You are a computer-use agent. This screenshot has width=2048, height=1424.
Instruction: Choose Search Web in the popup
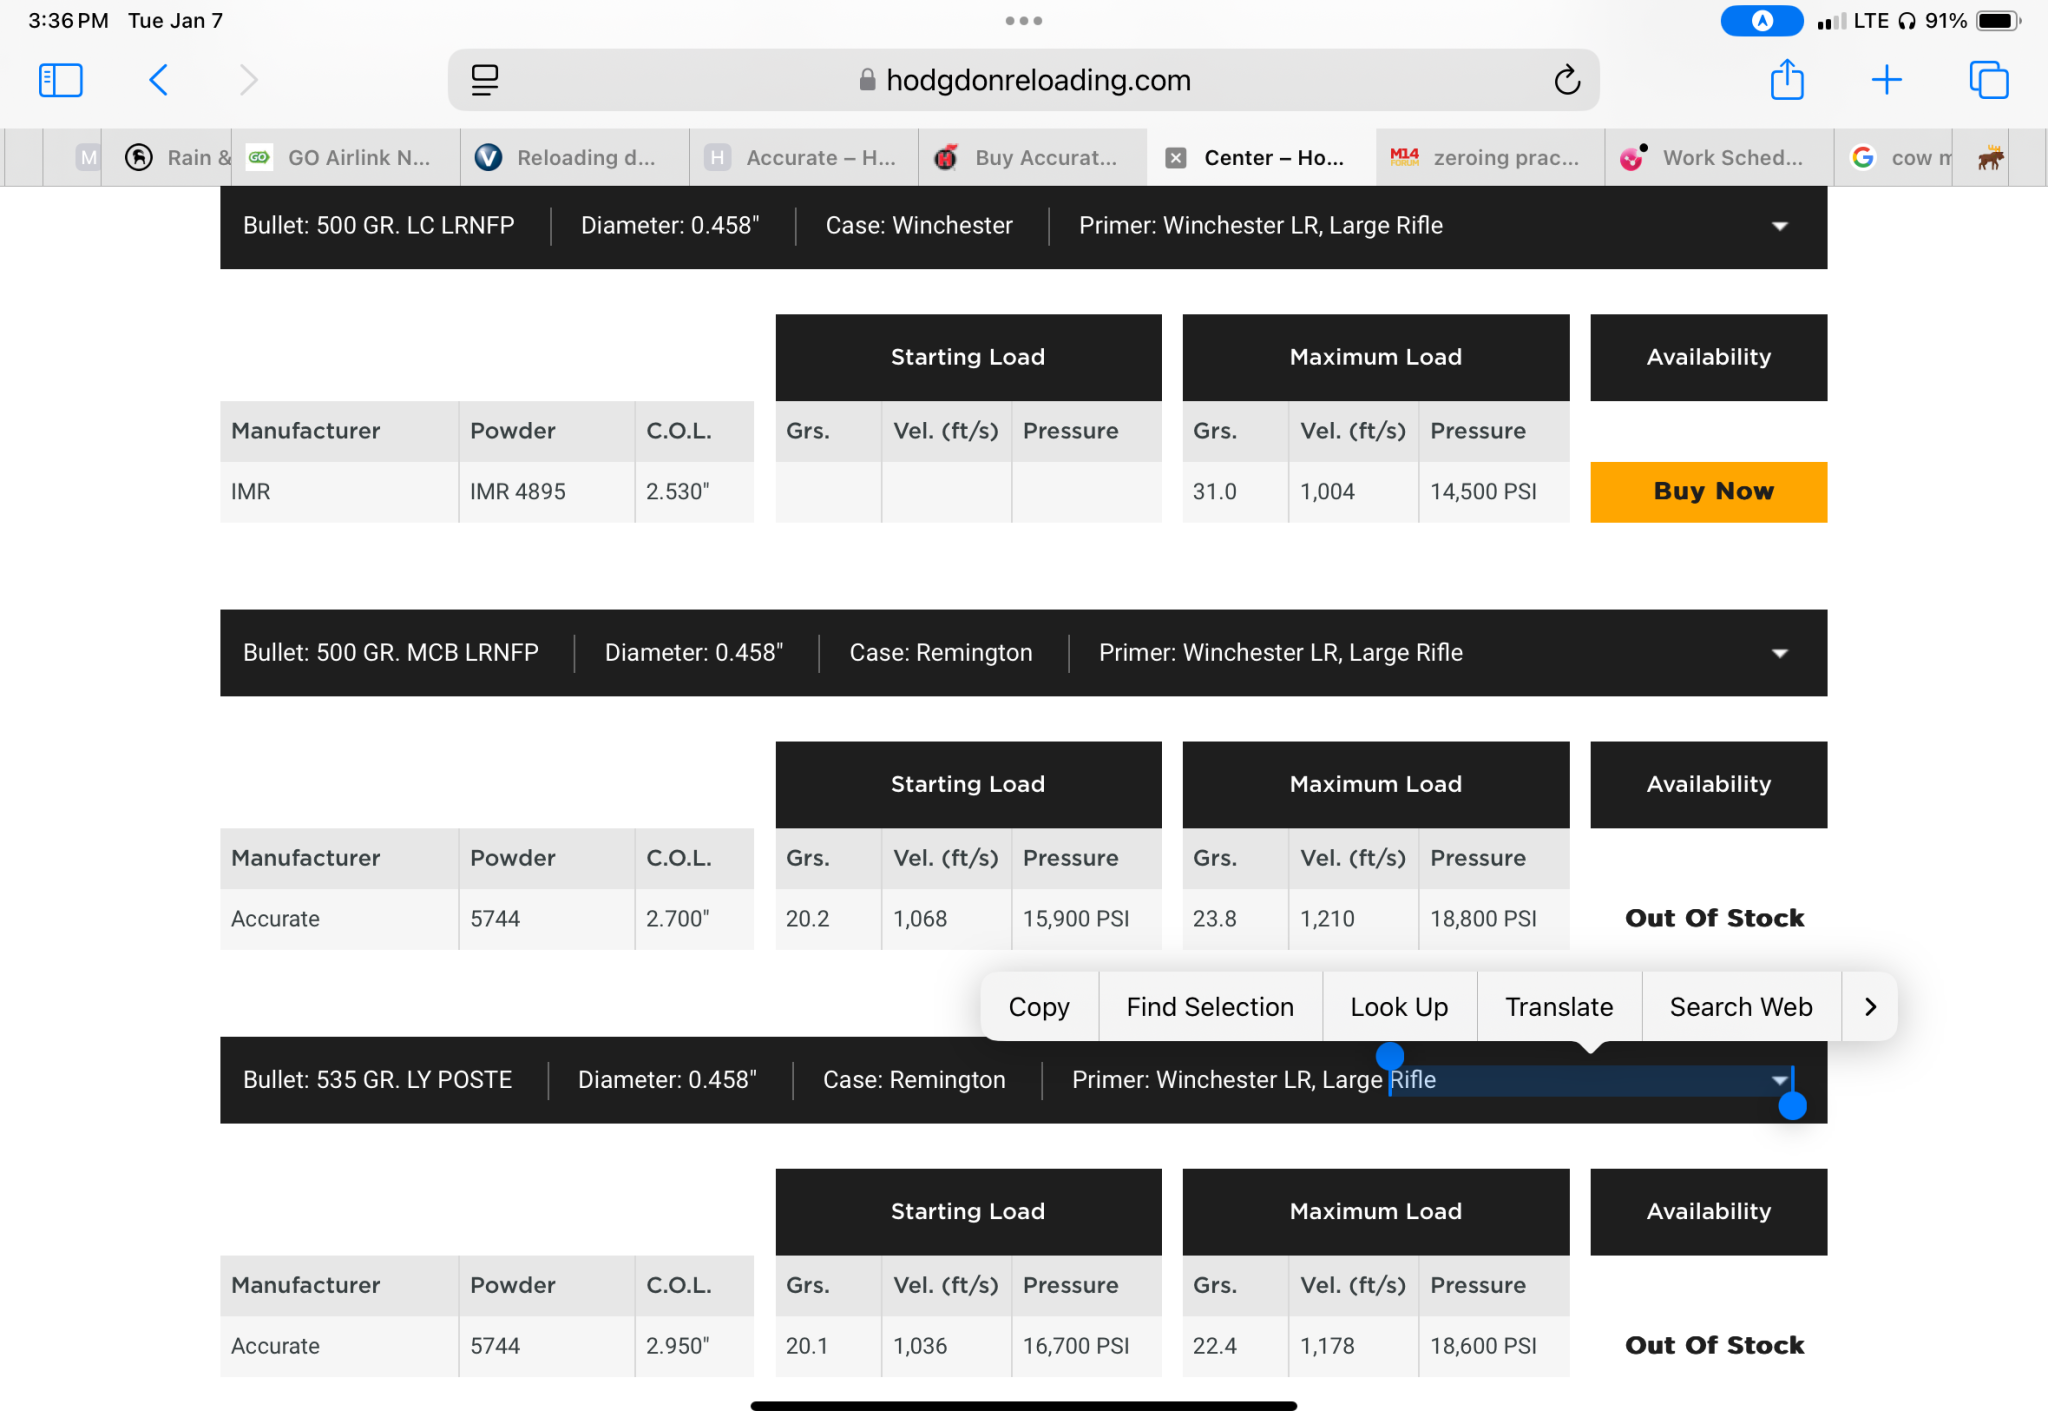[x=1741, y=1007]
